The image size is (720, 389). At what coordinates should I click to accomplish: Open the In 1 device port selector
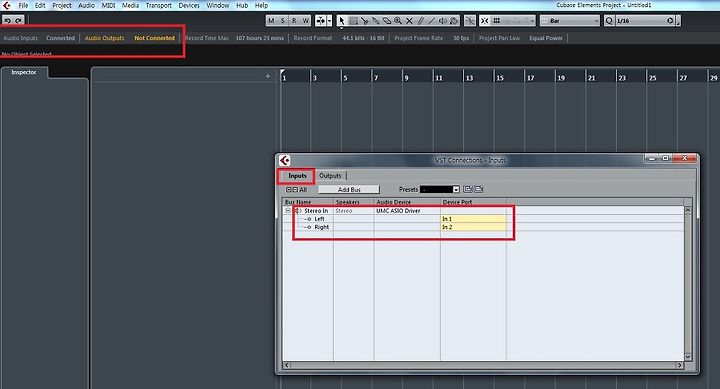pos(473,219)
